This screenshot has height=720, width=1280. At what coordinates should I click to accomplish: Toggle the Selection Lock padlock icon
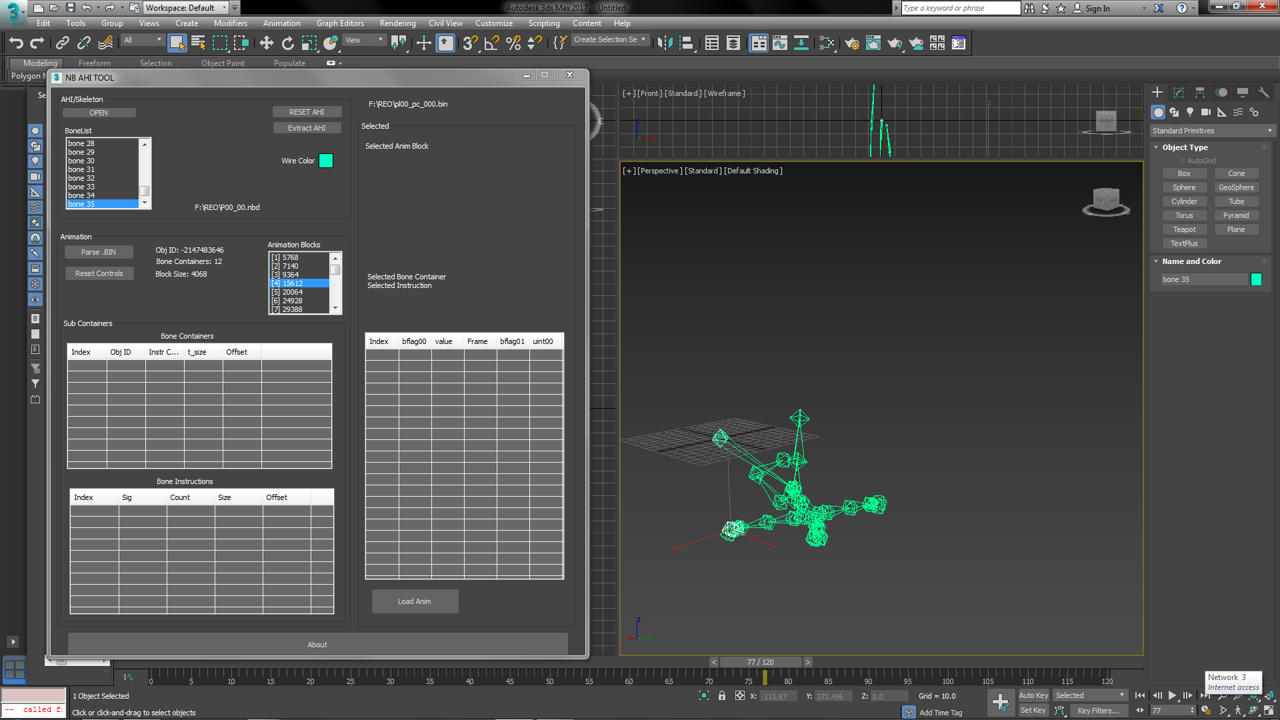tap(722, 696)
